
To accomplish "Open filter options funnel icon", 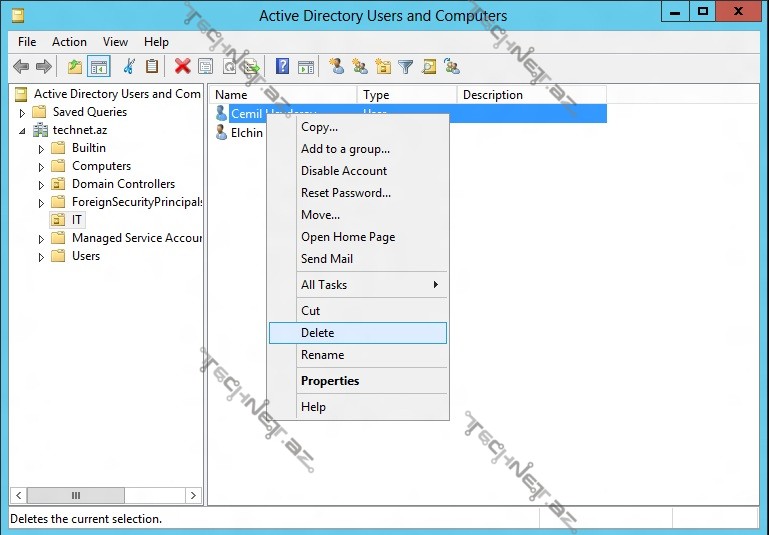I will point(406,66).
